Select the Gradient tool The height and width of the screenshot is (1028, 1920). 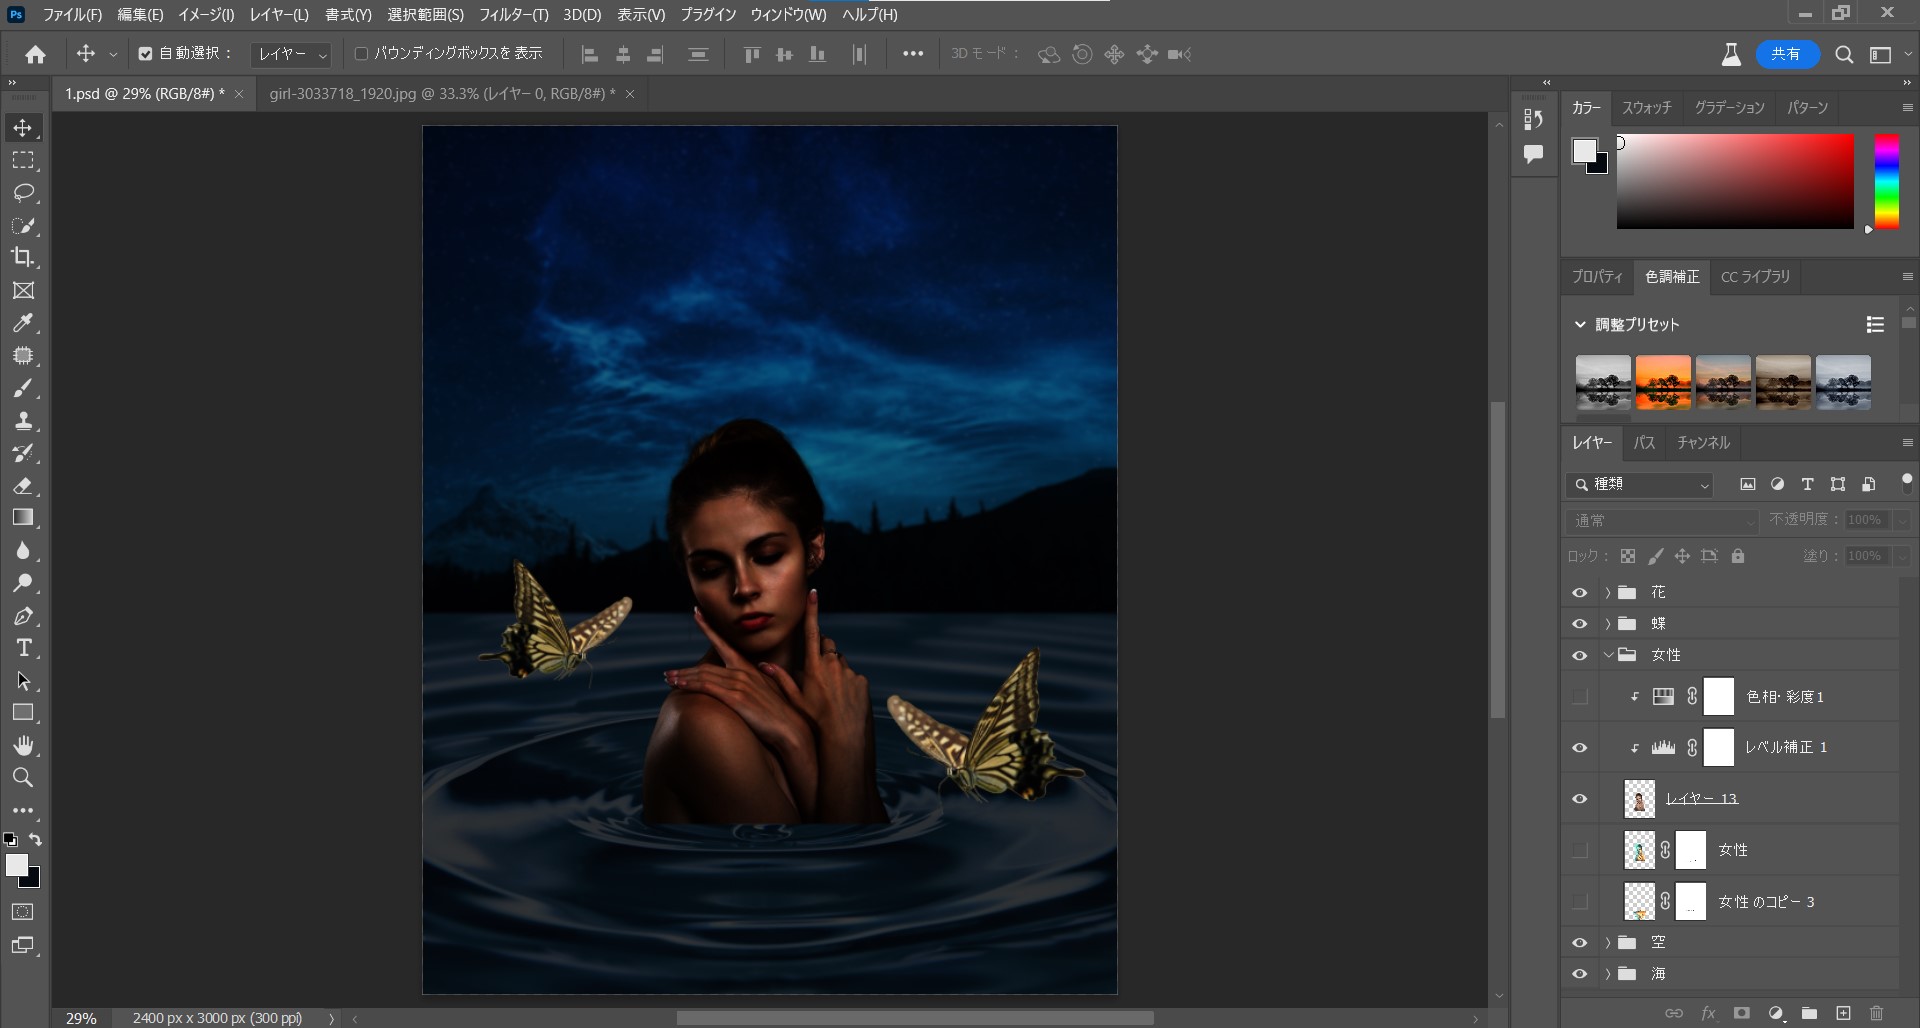click(23, 518)
